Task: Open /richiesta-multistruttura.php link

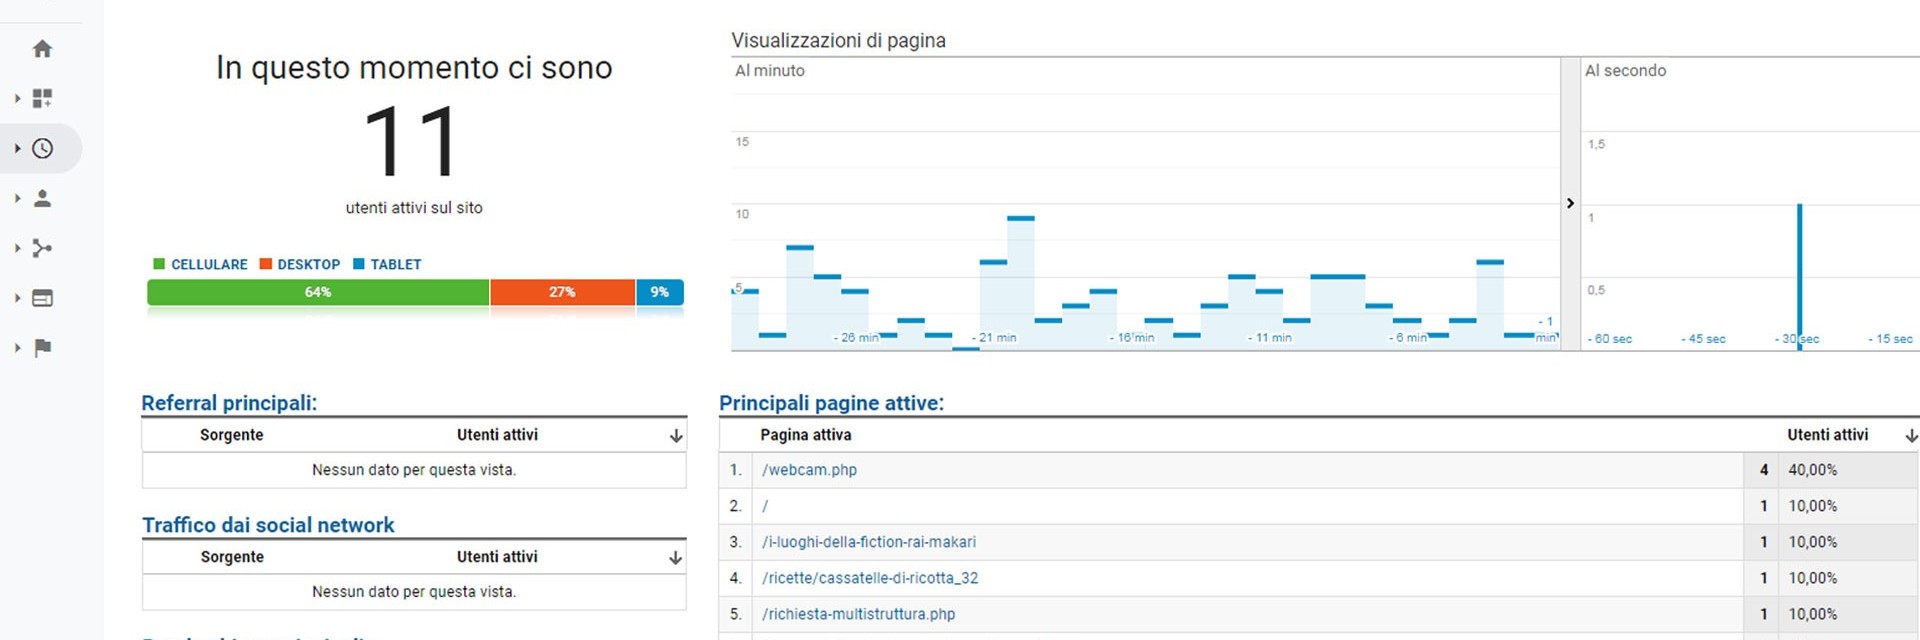Action: point(858,614)
